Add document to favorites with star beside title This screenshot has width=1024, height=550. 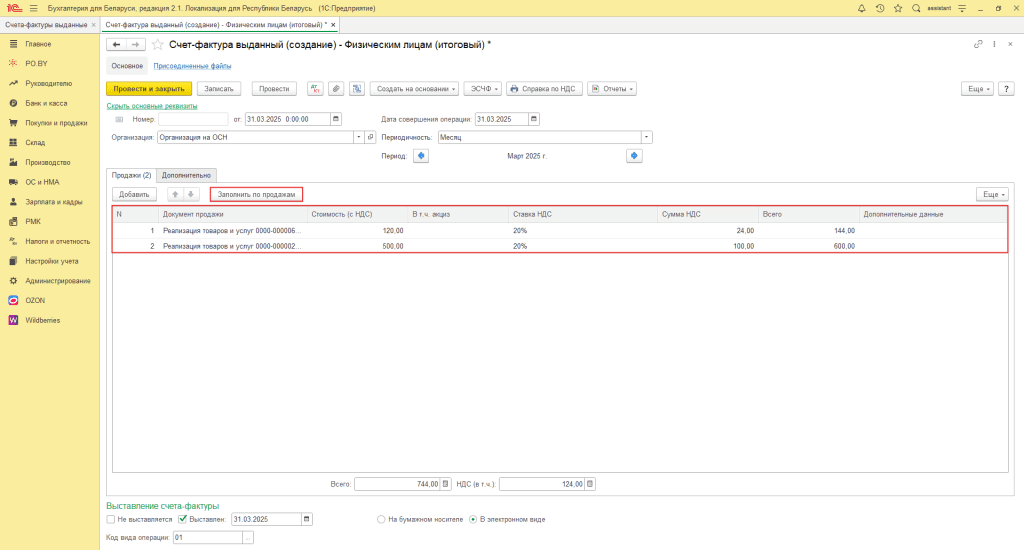[157, 44]
